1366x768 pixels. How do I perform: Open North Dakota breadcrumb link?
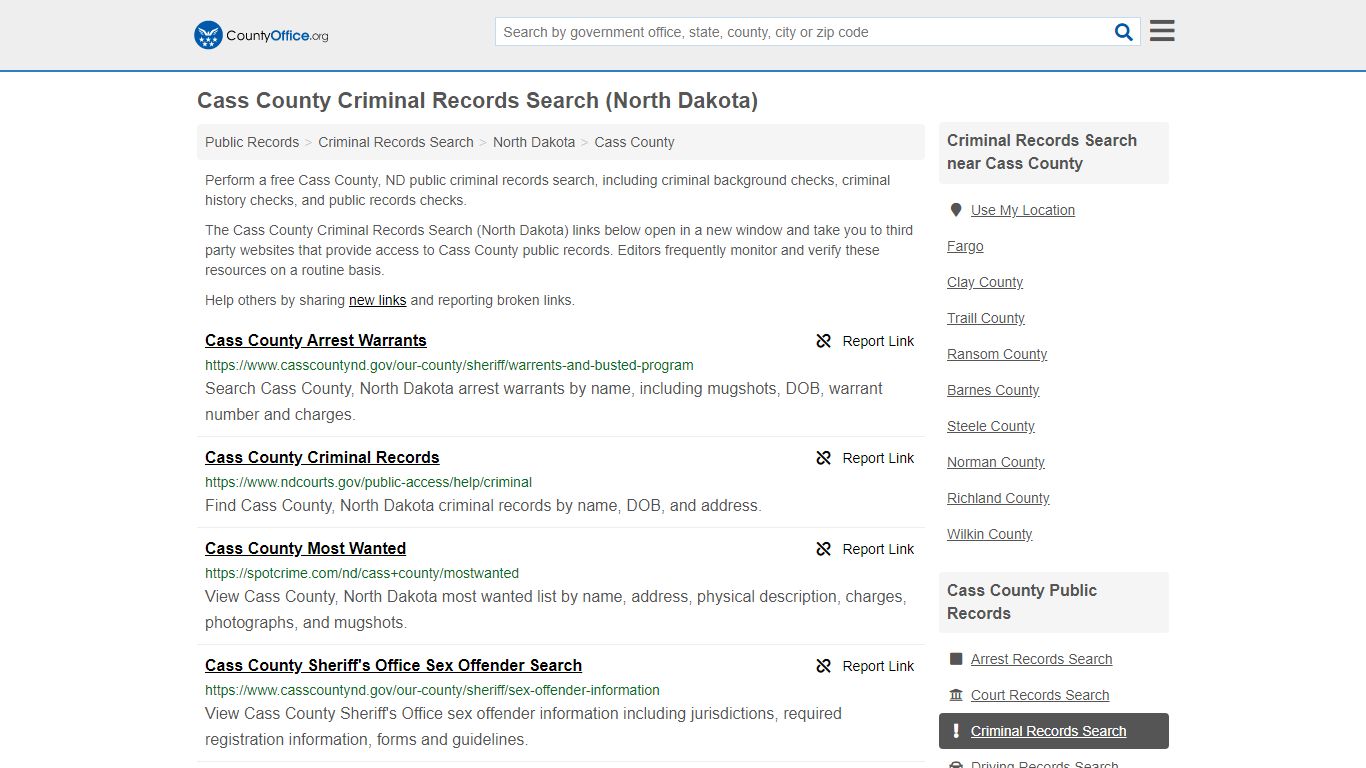point(534,142)
